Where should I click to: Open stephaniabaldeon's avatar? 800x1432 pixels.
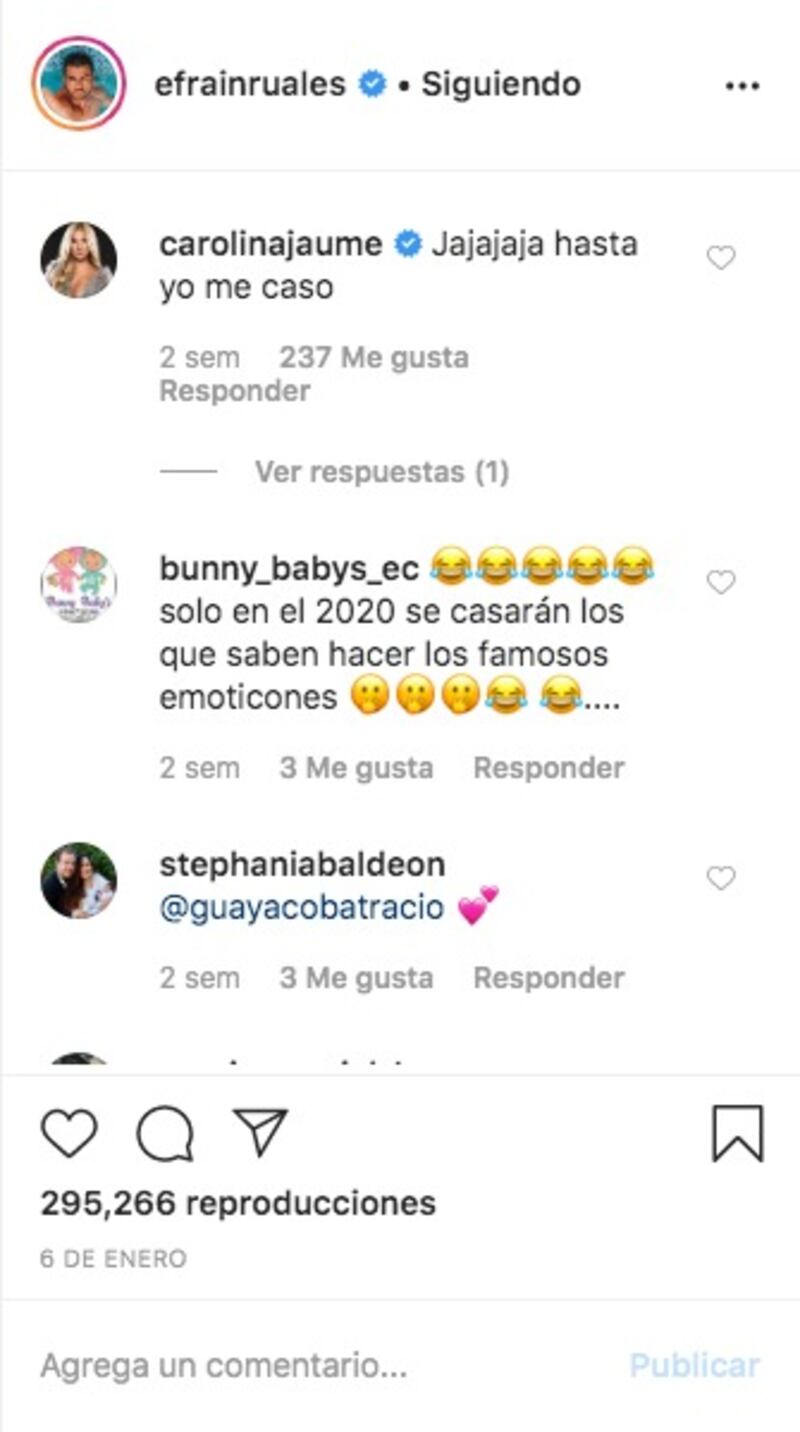point(78,880)
